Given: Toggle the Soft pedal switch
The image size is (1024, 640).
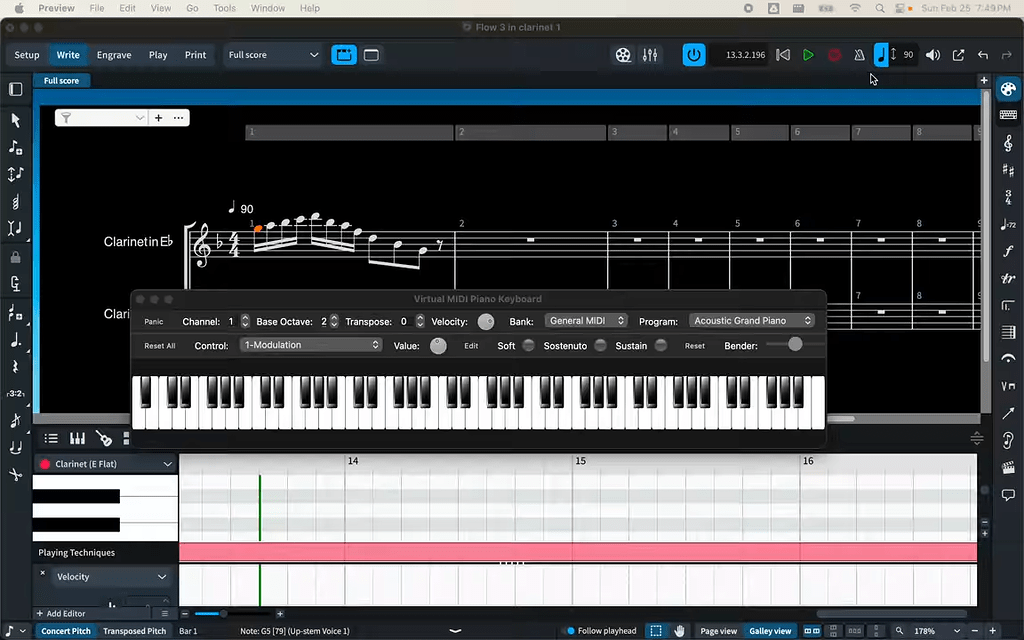Looking at the screenshot, I should coord(528,345).
